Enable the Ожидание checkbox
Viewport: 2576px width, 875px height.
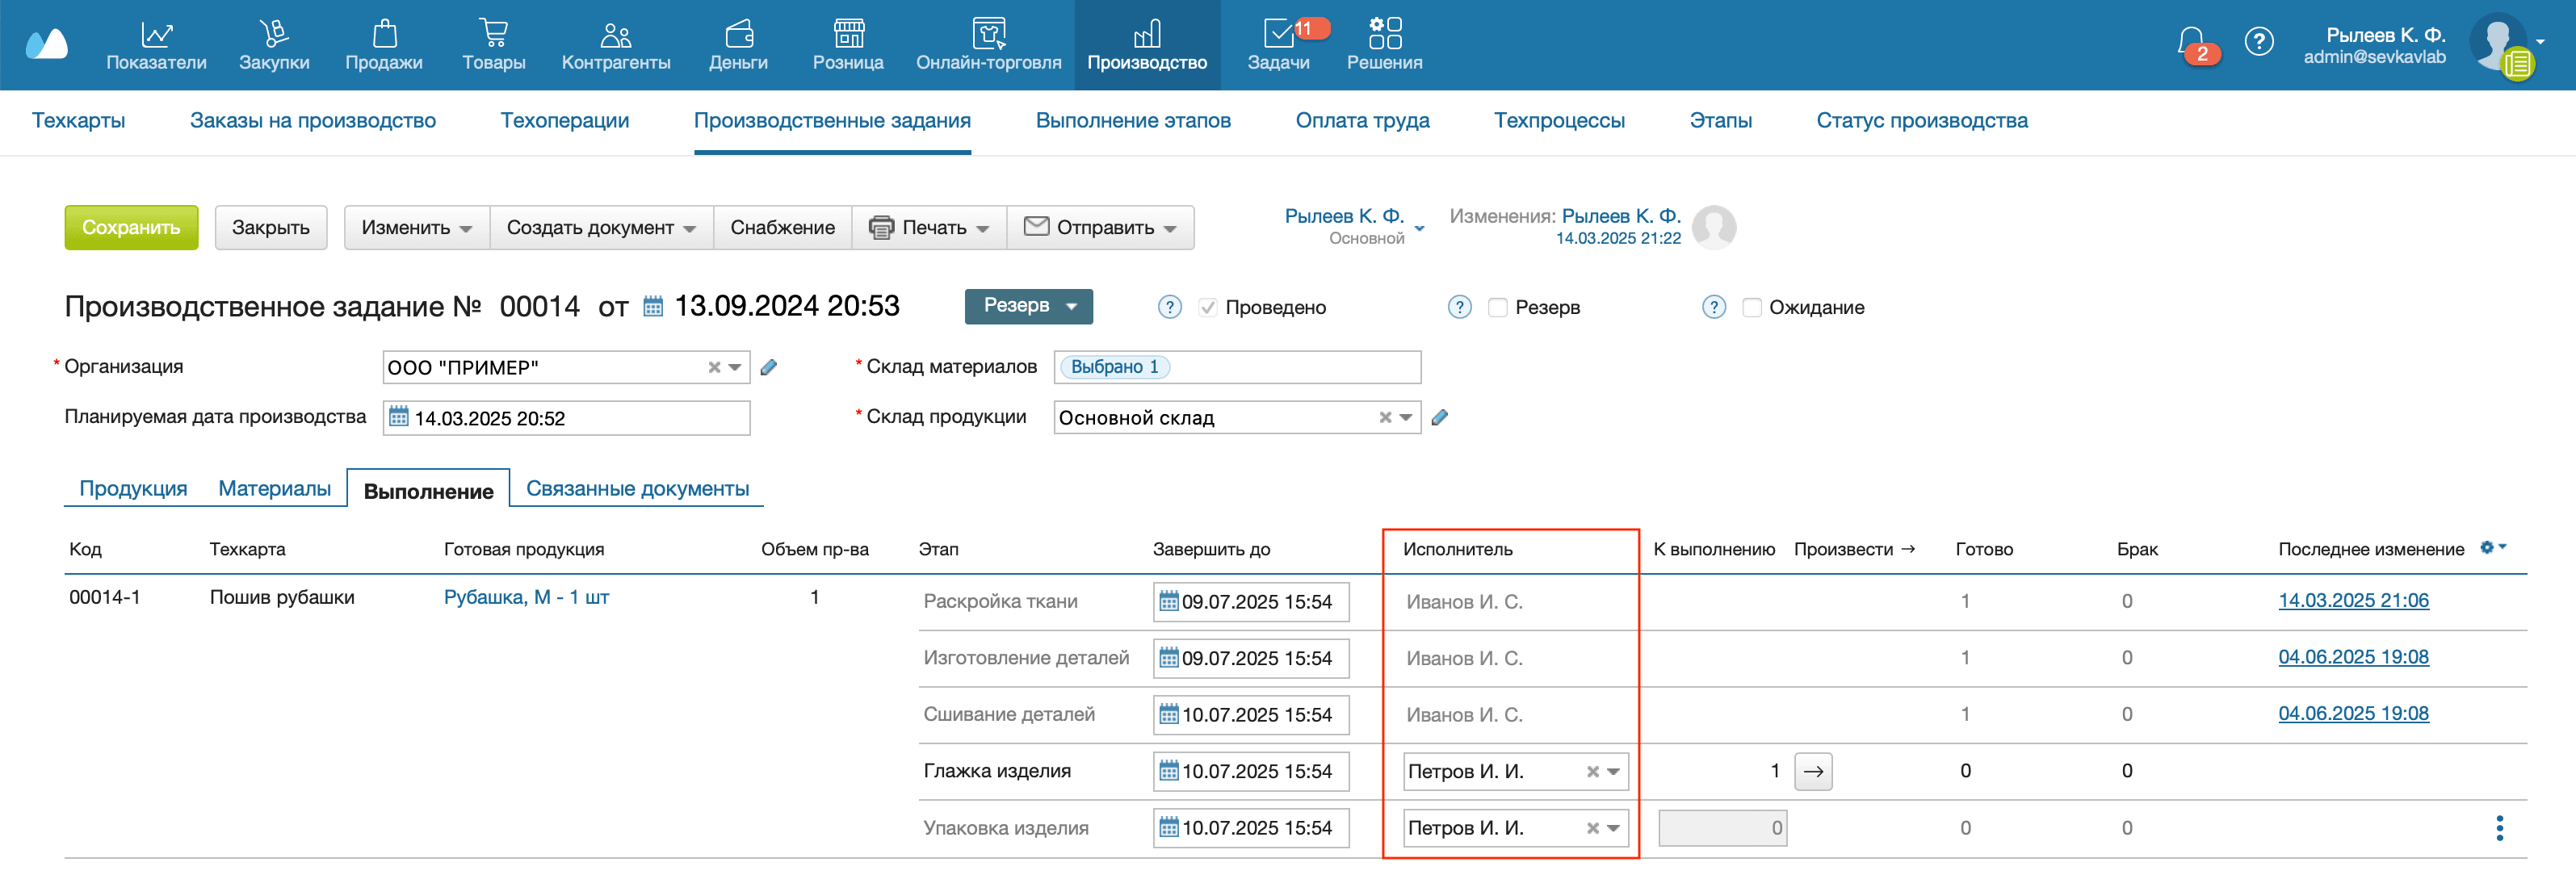[x=1752, y=308]
